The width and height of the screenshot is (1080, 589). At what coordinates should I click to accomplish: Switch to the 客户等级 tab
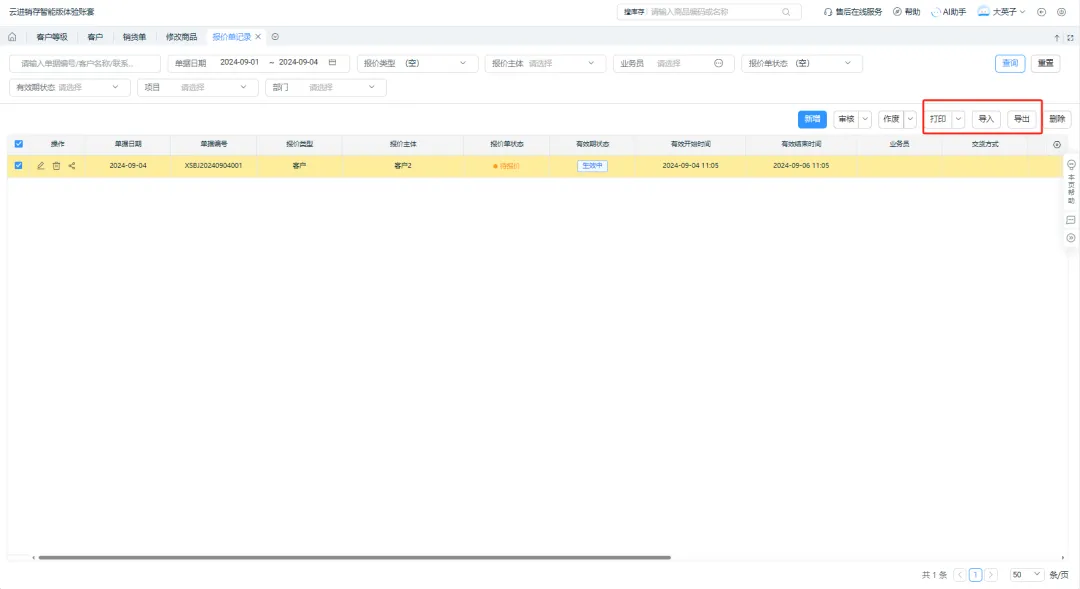point(52,37)
